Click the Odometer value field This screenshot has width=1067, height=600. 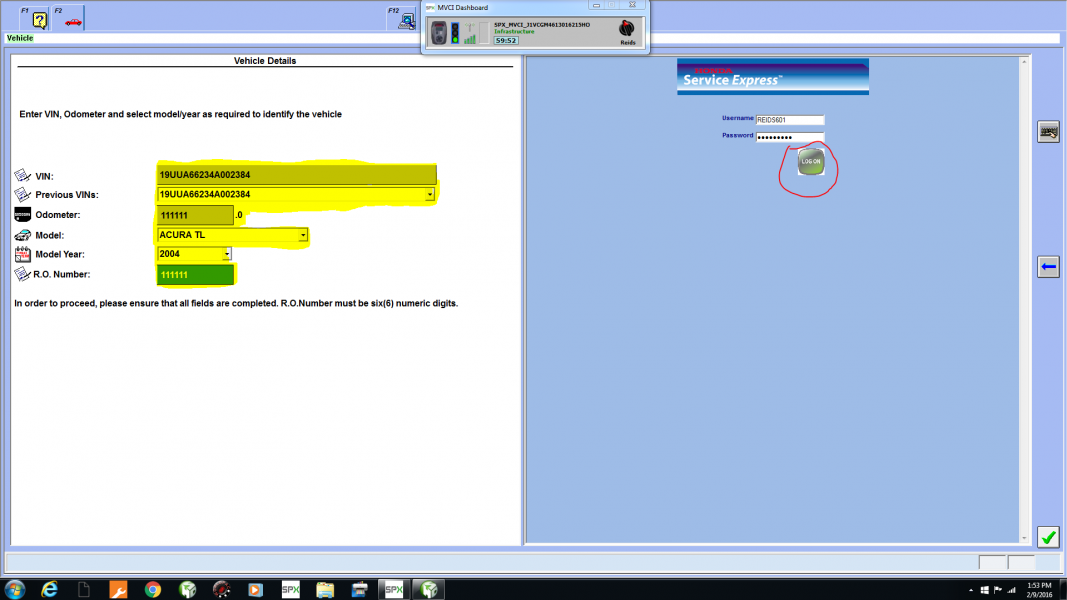point(195,215)
